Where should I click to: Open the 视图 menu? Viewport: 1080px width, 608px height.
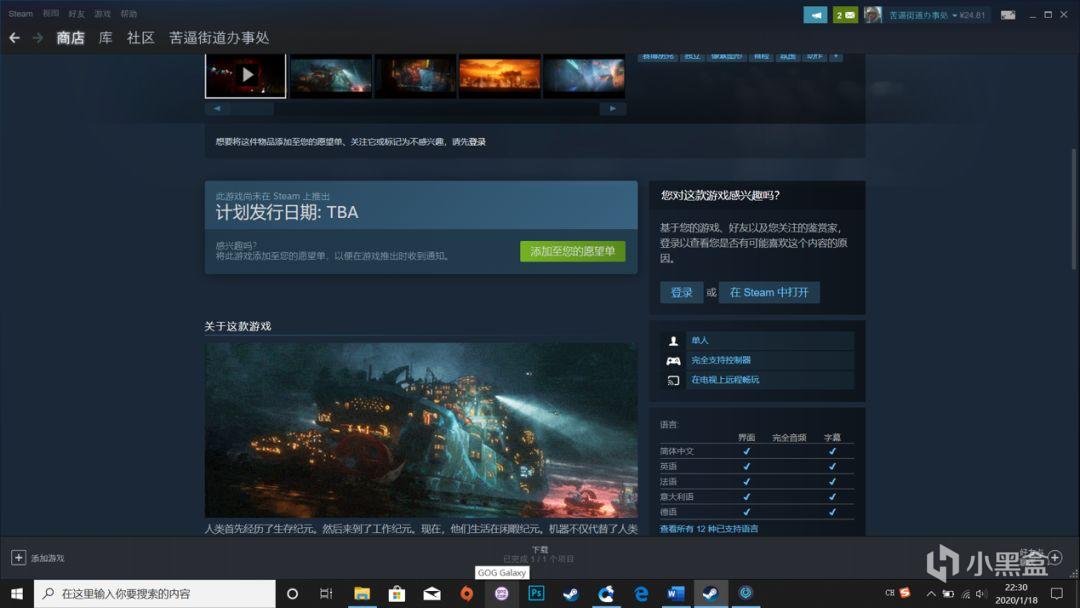(51, 14)
